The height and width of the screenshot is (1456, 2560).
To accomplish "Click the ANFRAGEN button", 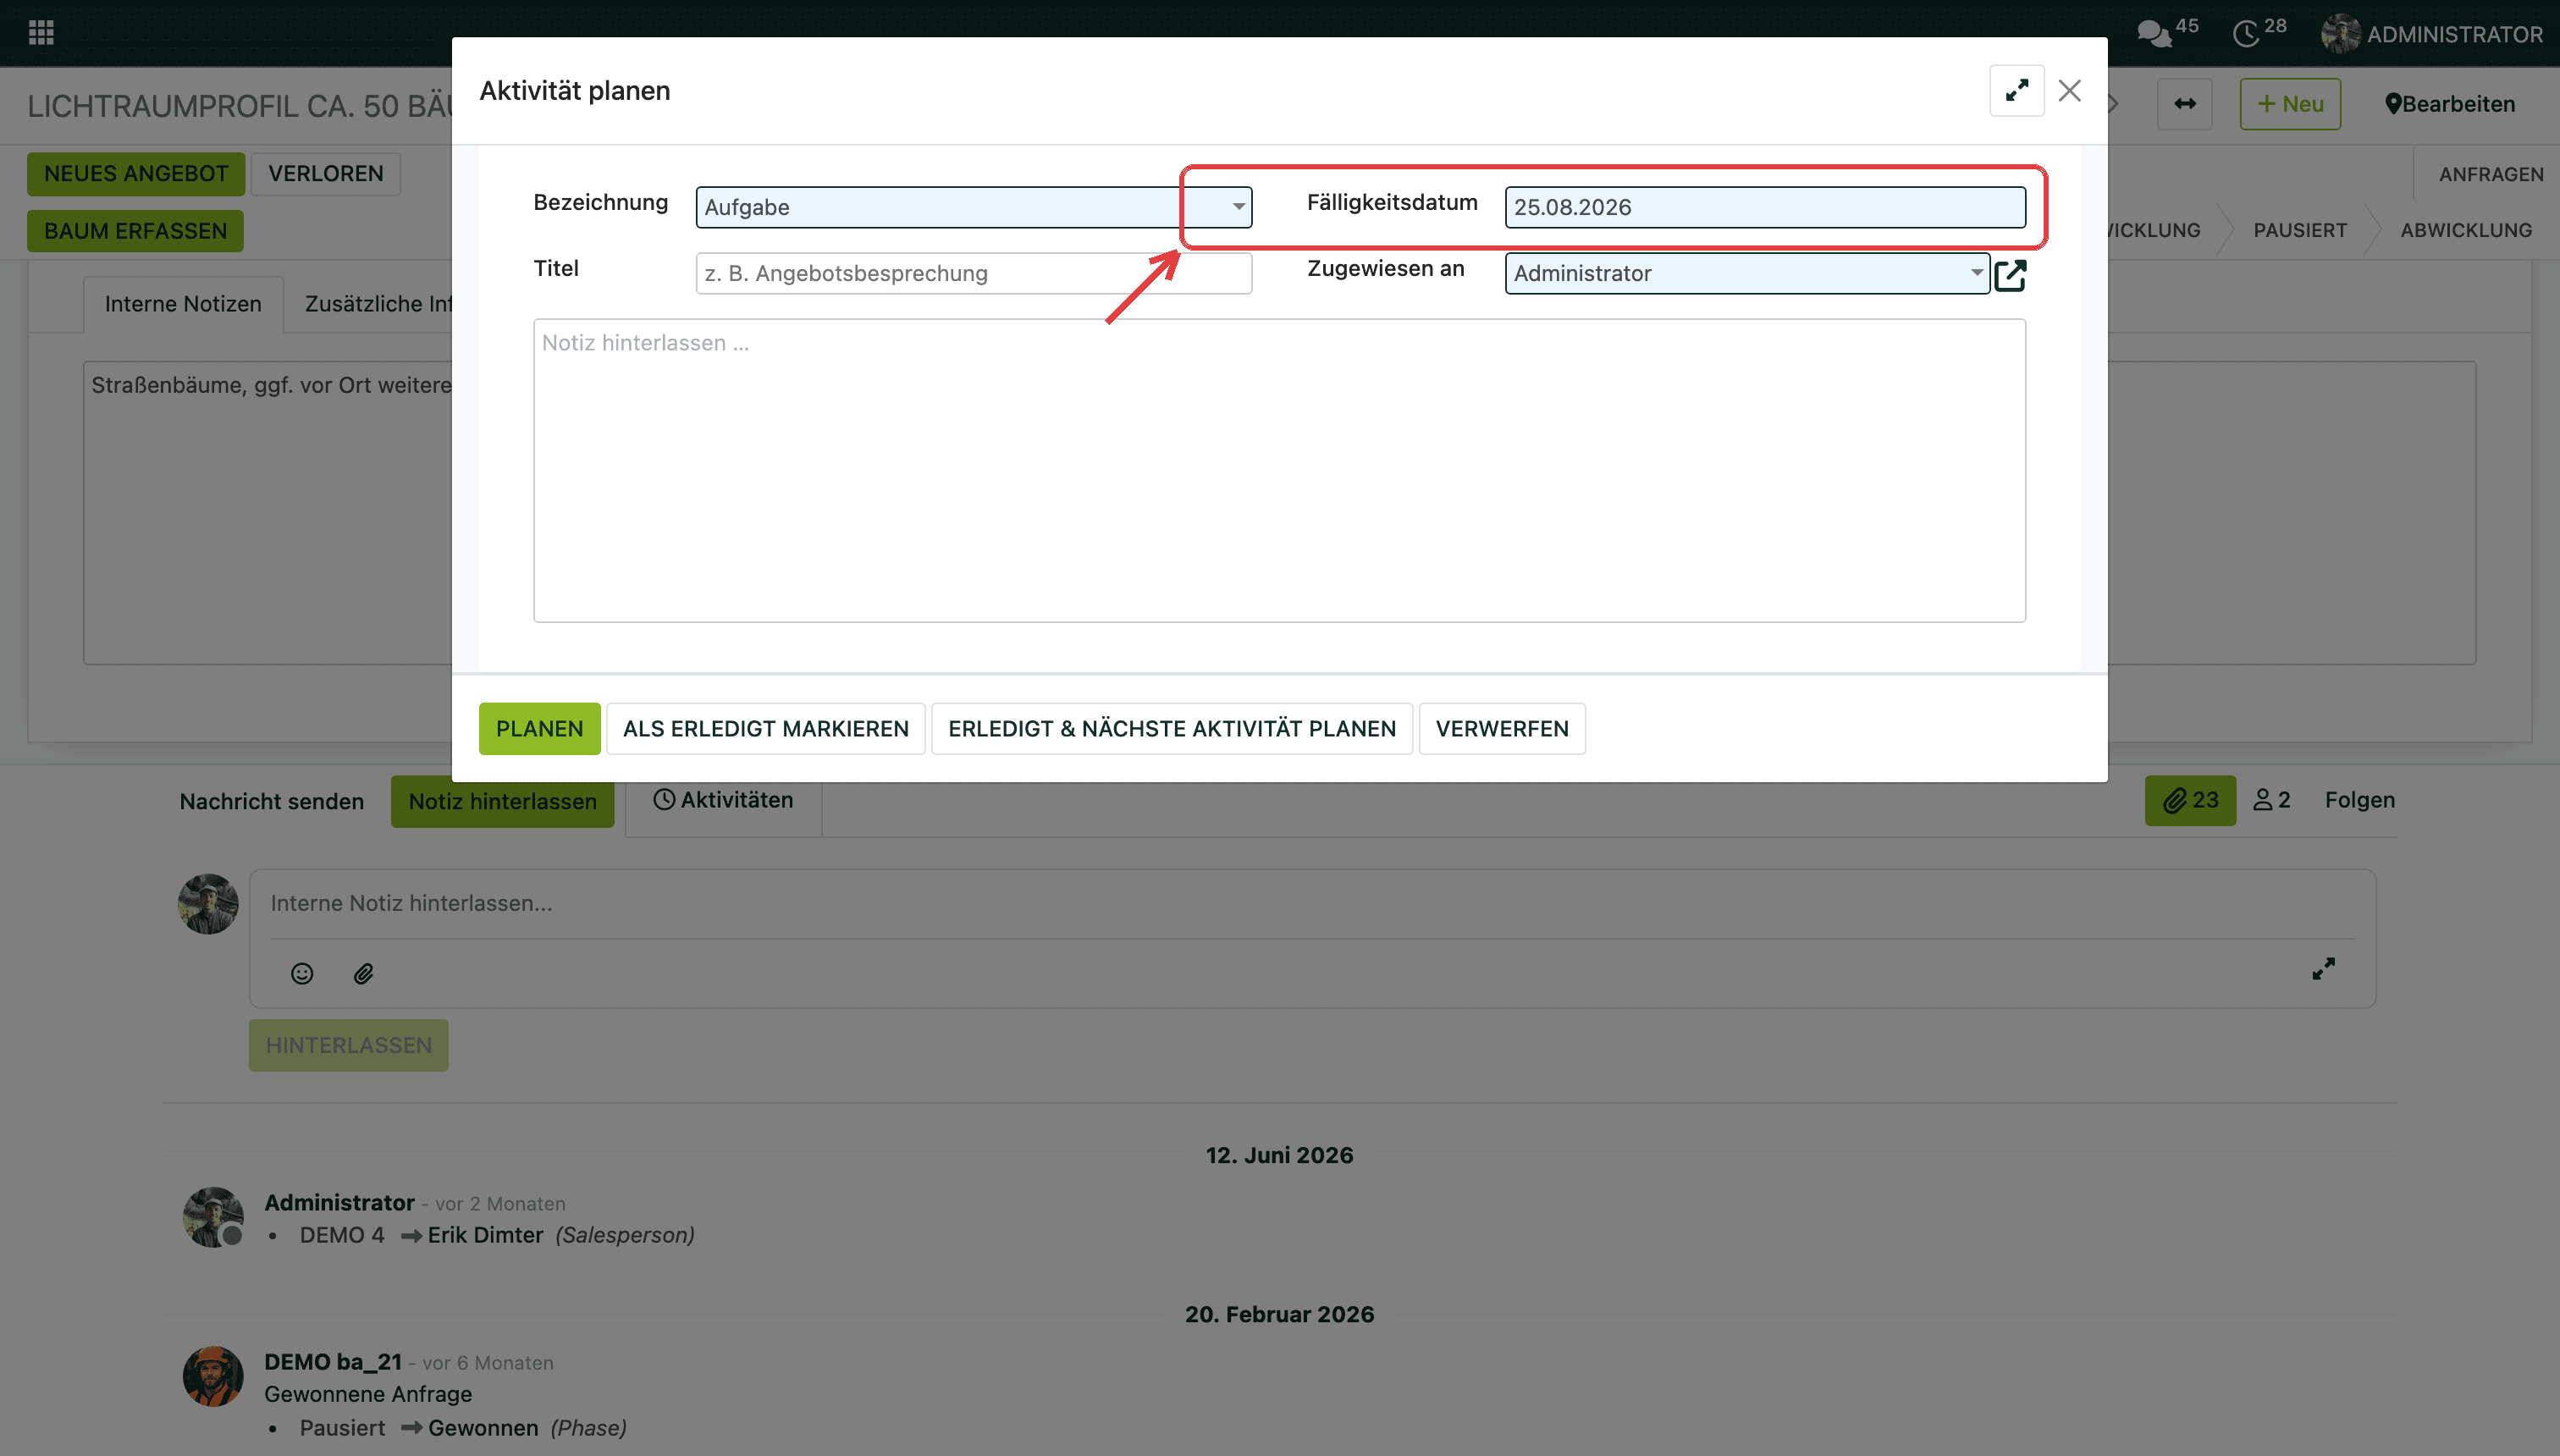I will pyautogui.click(x=2491, y=174).
